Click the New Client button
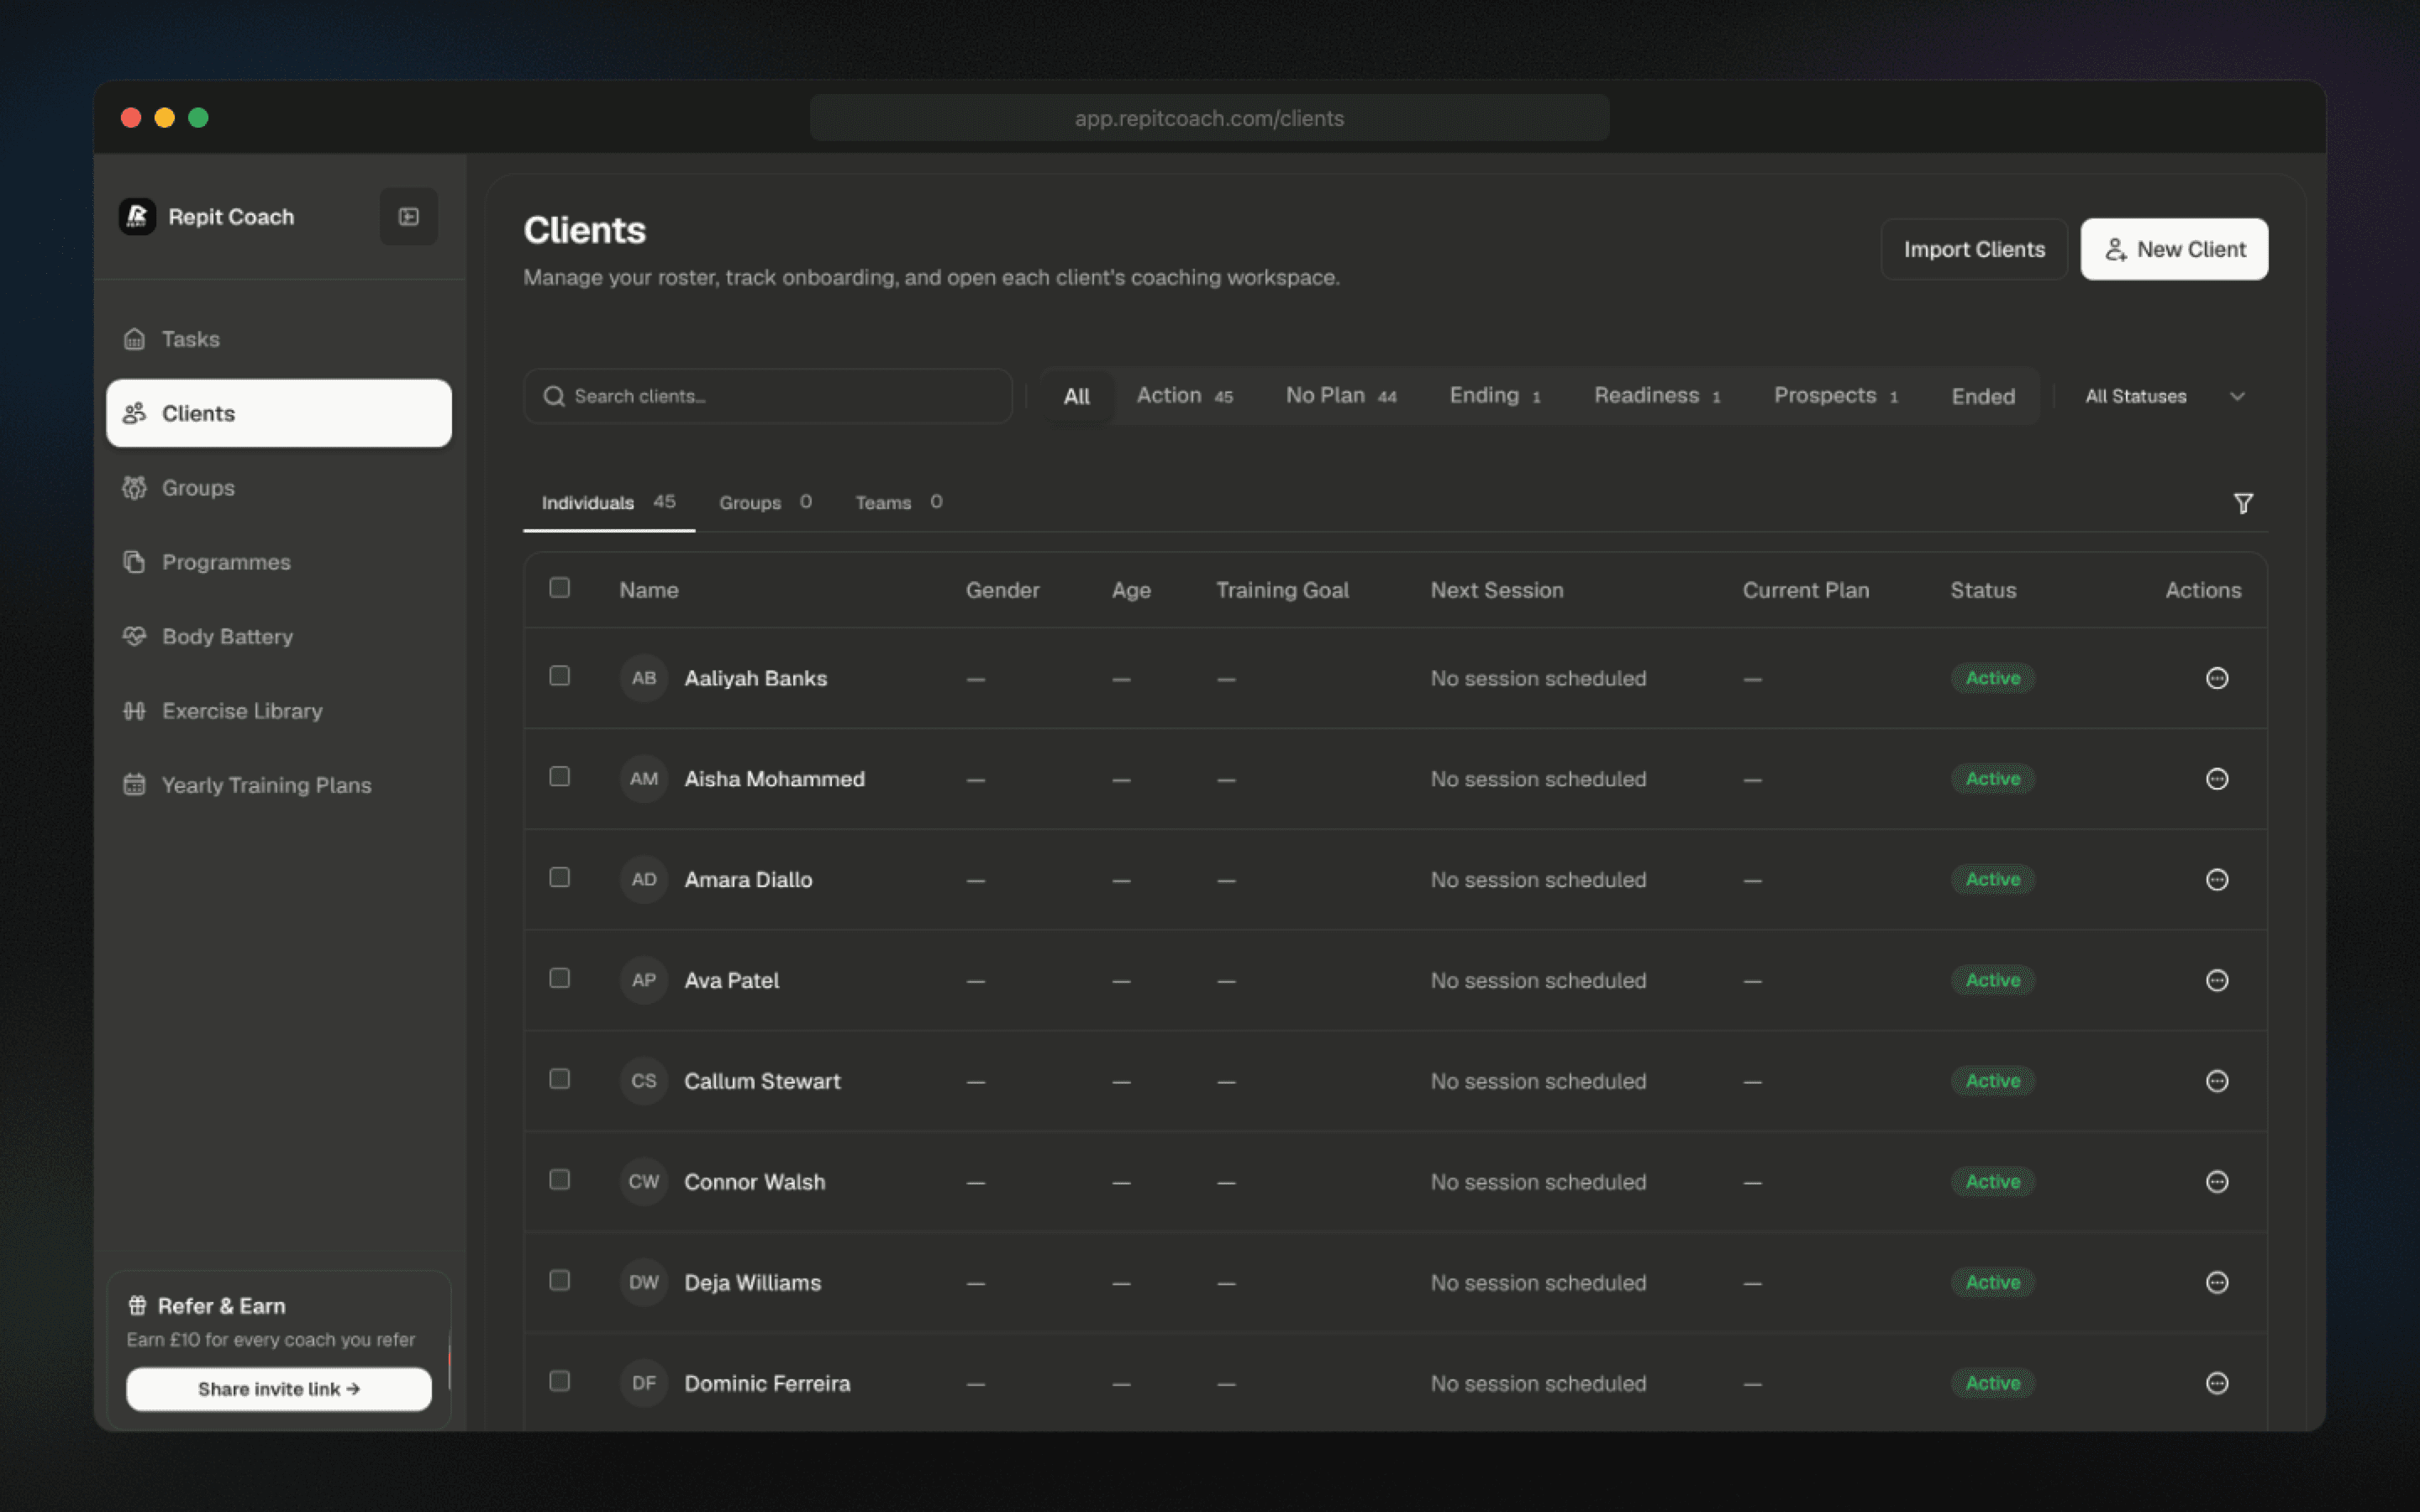 coord(2174,249)
